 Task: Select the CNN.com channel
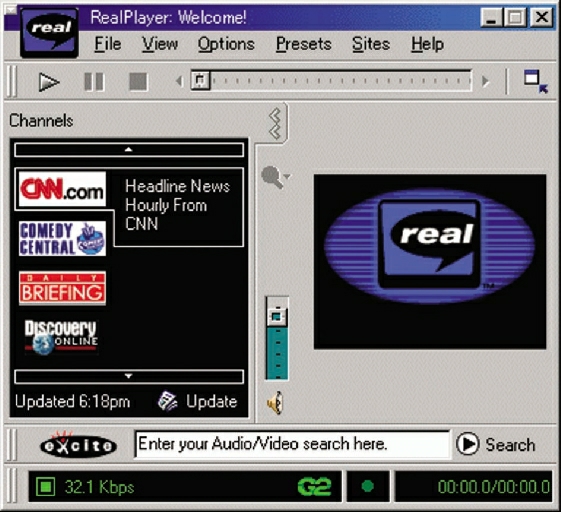point(62,189)
